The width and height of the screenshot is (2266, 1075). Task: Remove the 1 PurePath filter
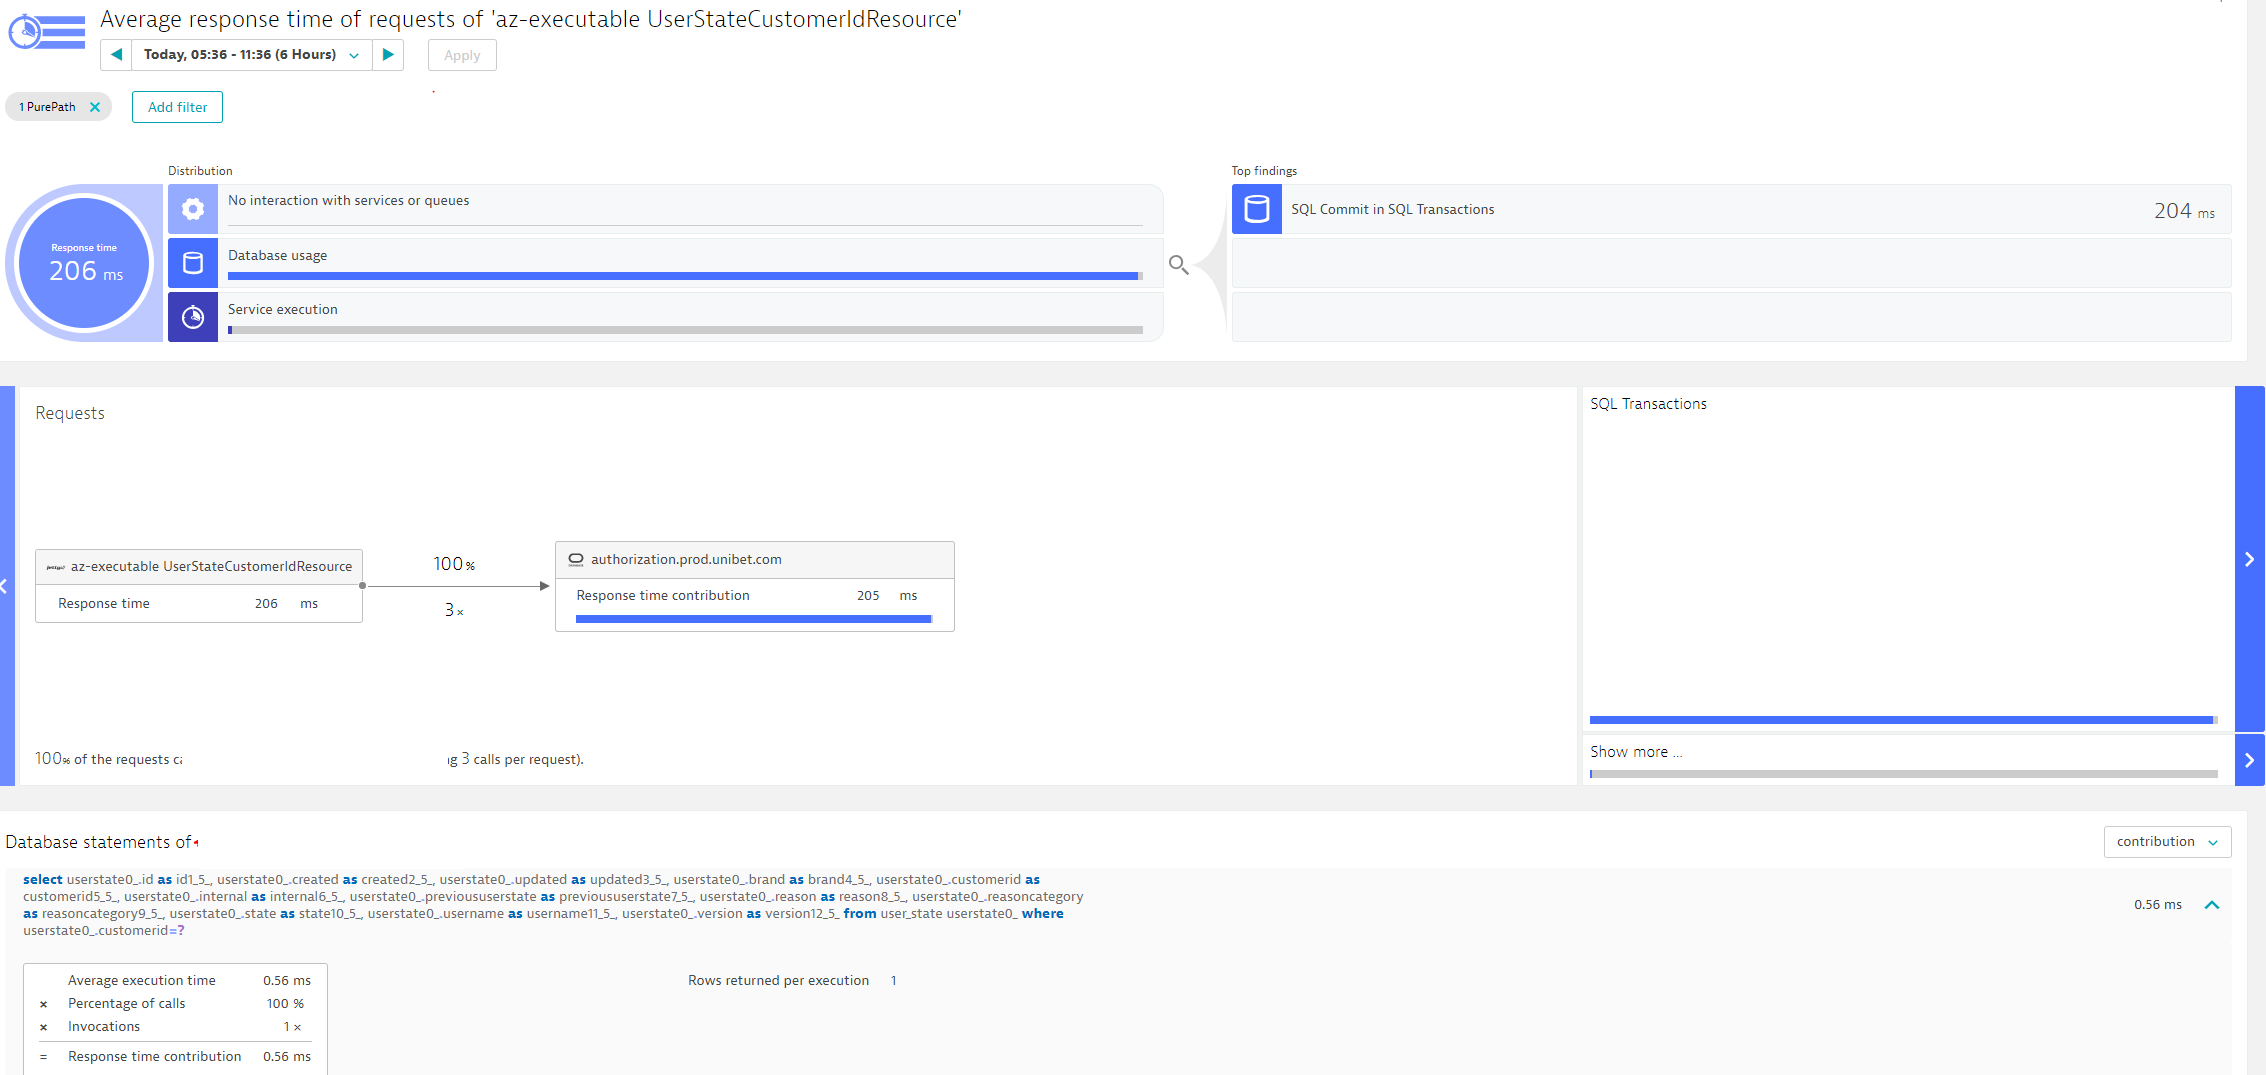(95, 107)
